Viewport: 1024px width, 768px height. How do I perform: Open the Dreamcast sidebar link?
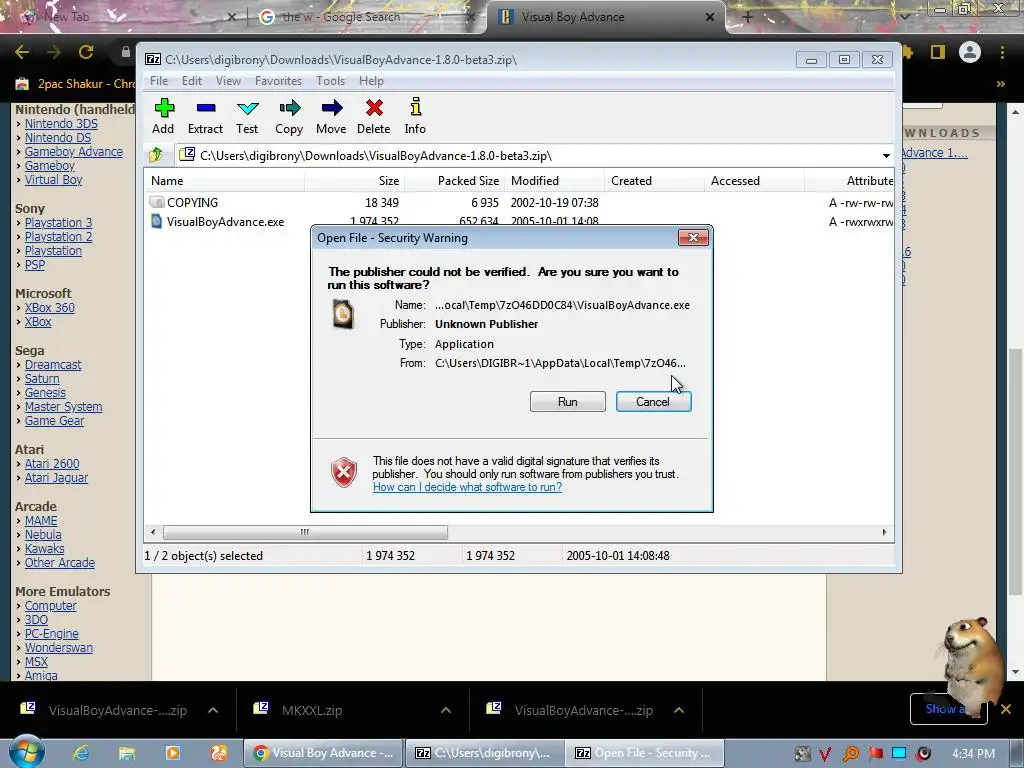pos(53,365)
